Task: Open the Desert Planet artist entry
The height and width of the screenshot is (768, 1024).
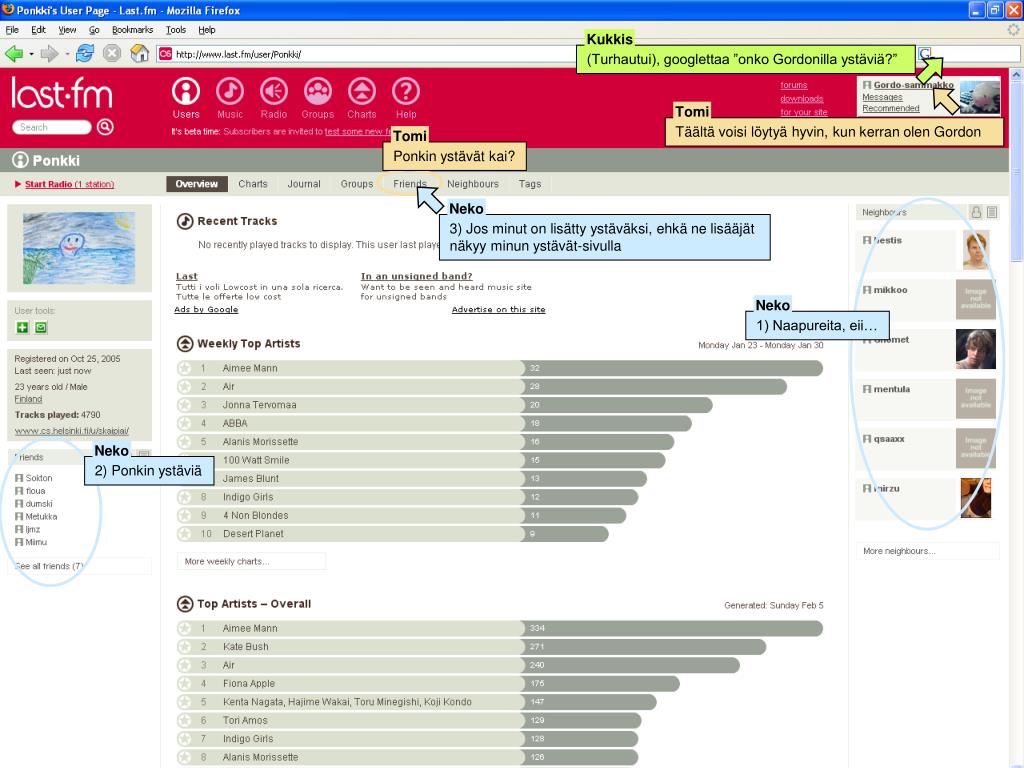Action: [x=253, y=534]
